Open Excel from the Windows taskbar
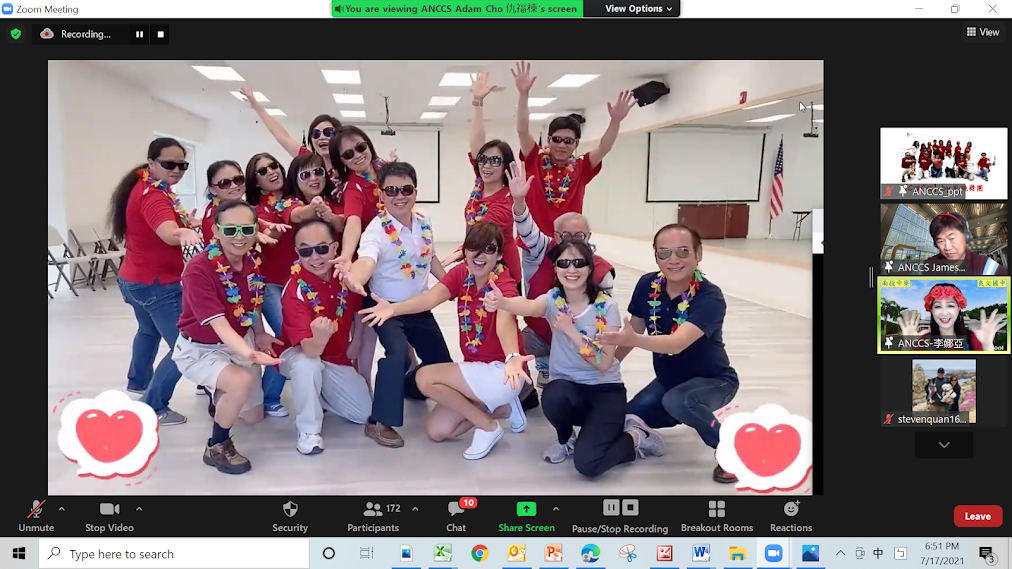Image resolution: width=1012 pixels, height=569 pixels. [x=442, y=553]
